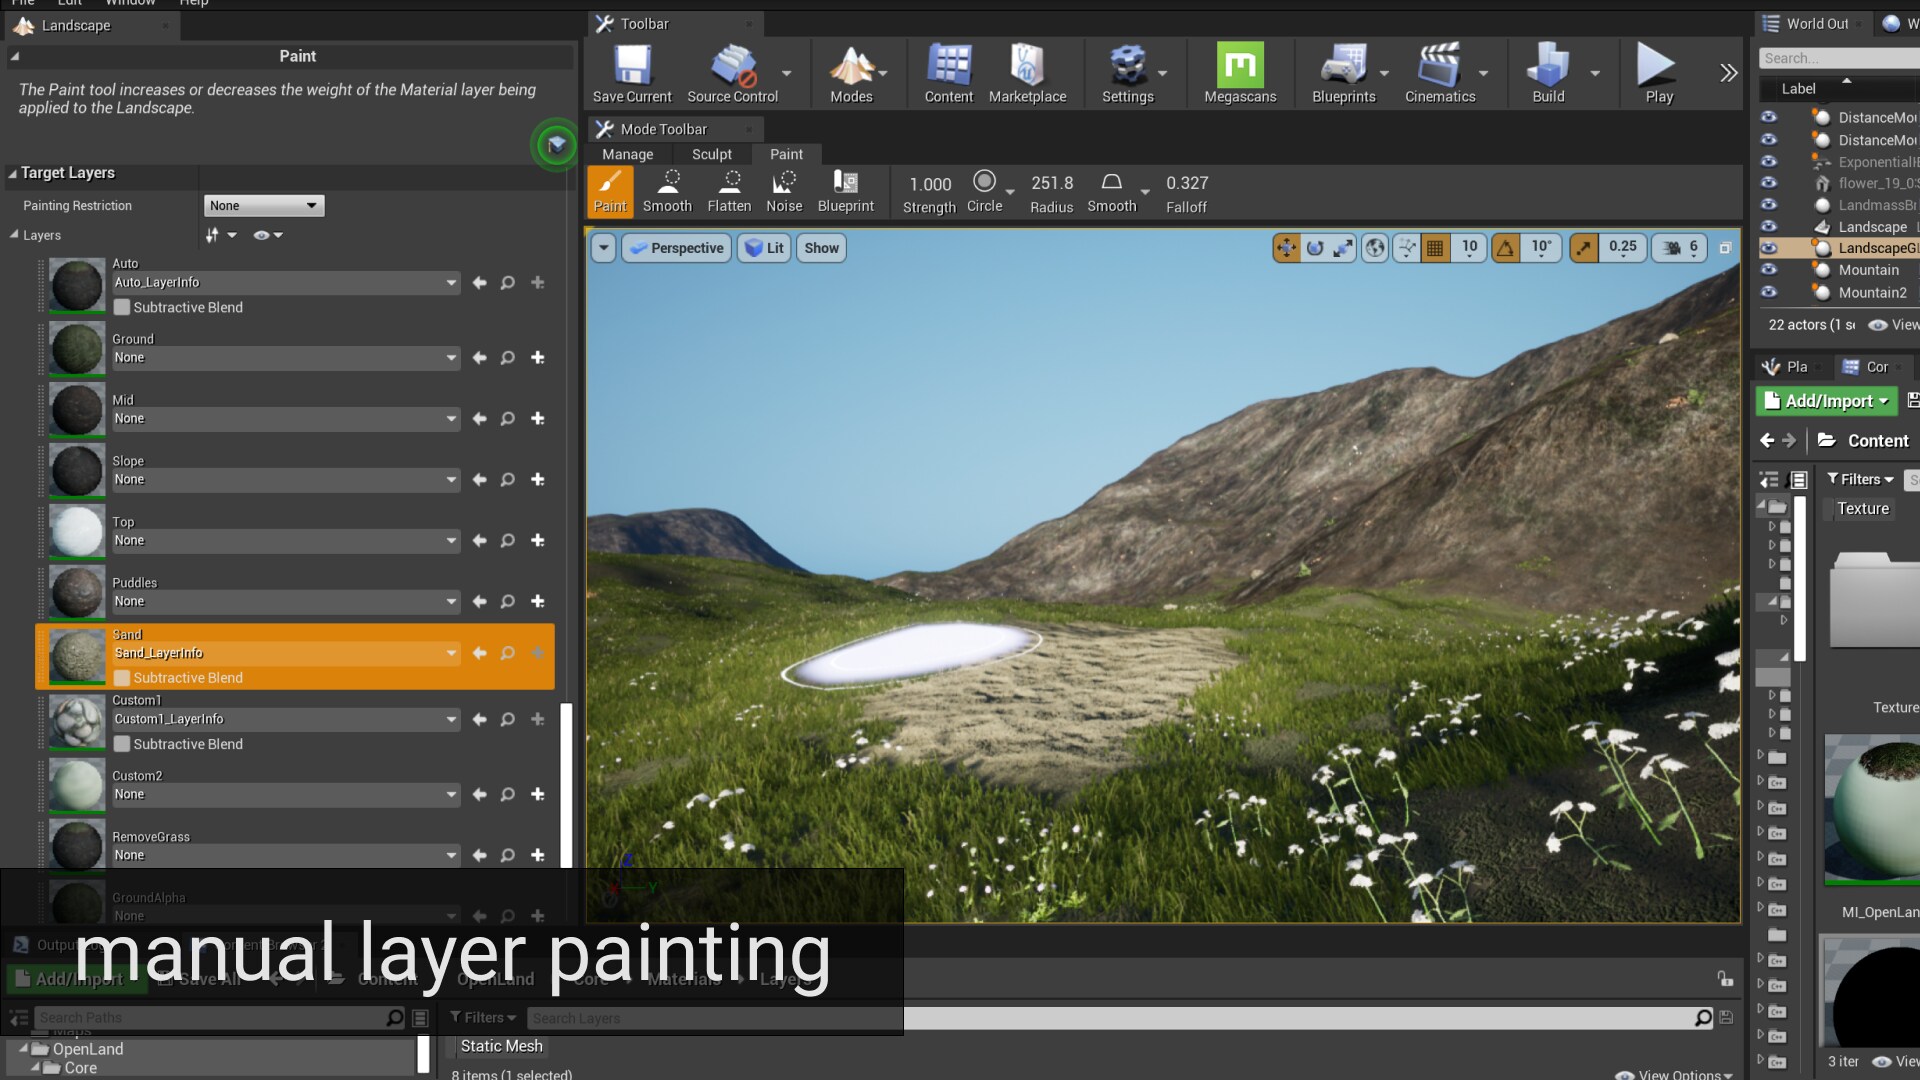Activate the Noise tool
Viewport: 1920px width, 1080px height.
click(x=784, y=191)
